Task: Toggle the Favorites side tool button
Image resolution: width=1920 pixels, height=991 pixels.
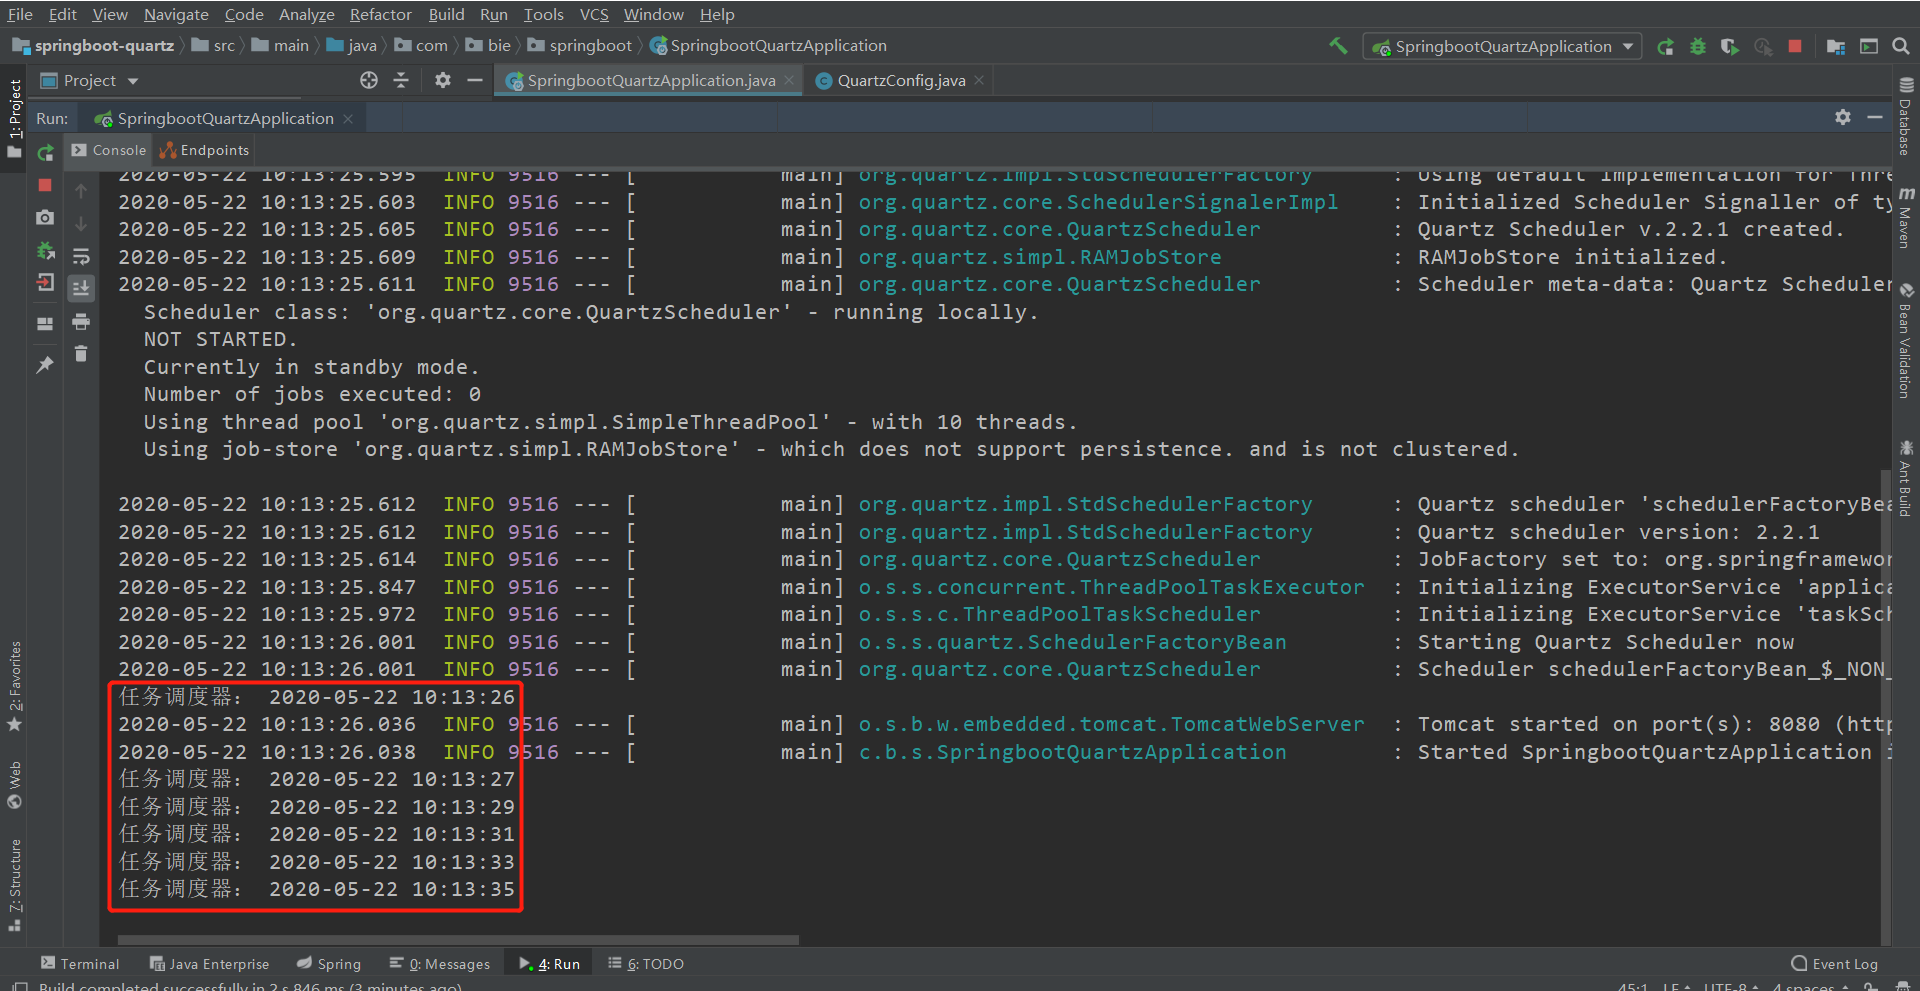Action: click(14, 686)
